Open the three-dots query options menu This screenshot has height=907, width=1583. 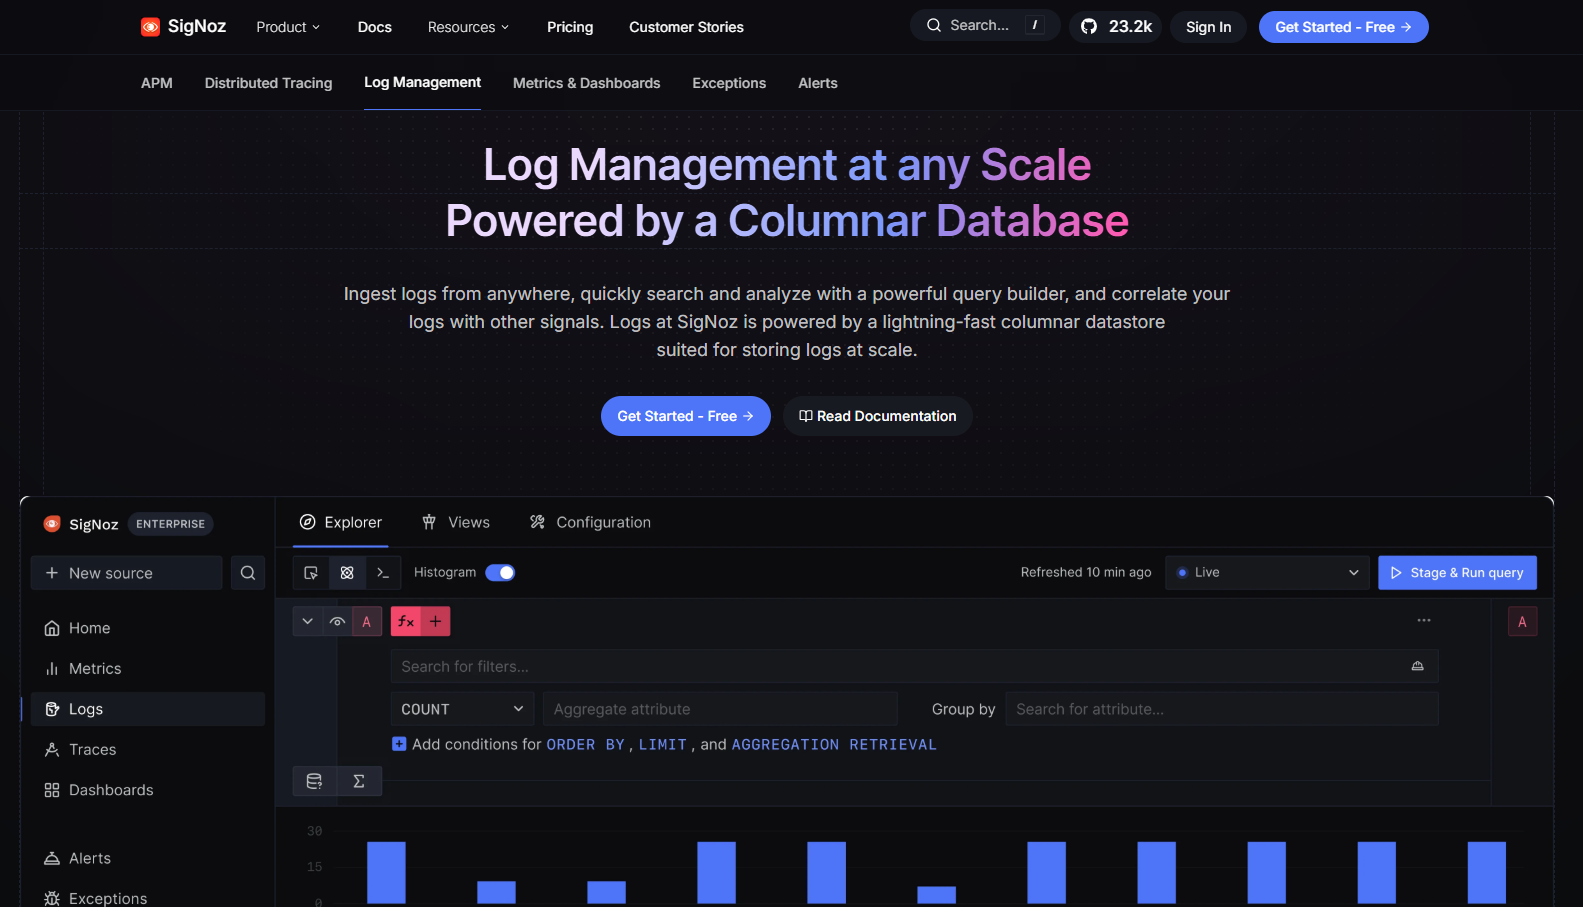point(1424,621)
